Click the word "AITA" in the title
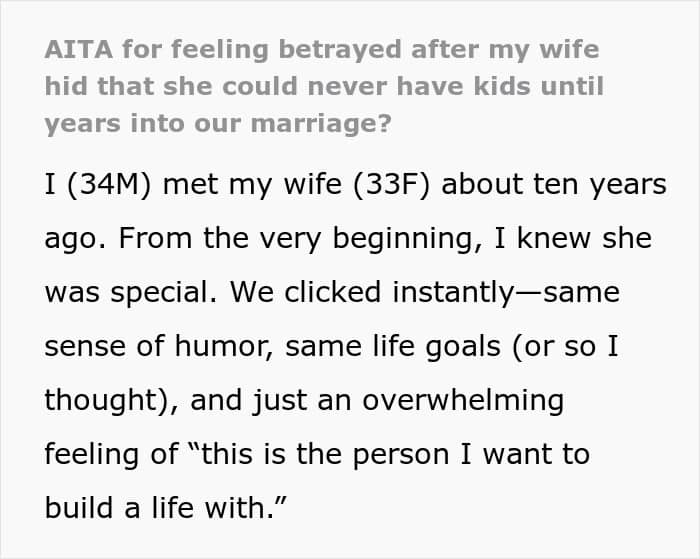This screenshot has height=559, width=700. pos(79,50)
